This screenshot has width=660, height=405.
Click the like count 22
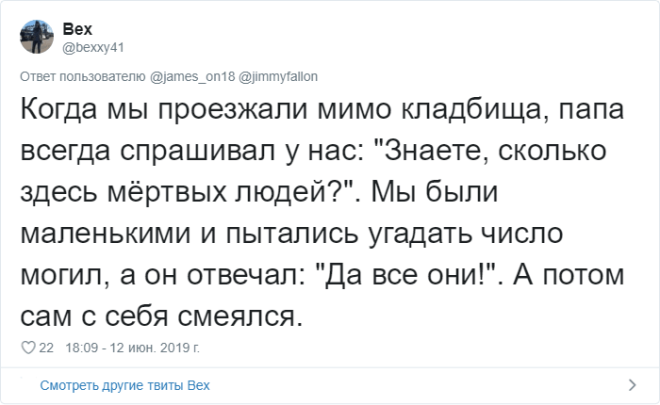pyautogui.click(x=45, y=348)
